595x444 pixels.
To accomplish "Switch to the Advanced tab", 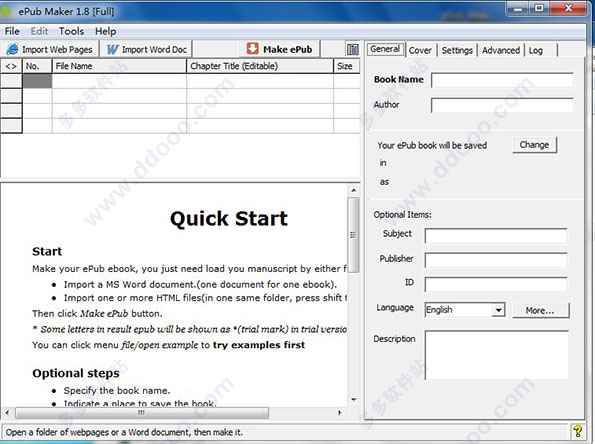I will coord(501,50).
